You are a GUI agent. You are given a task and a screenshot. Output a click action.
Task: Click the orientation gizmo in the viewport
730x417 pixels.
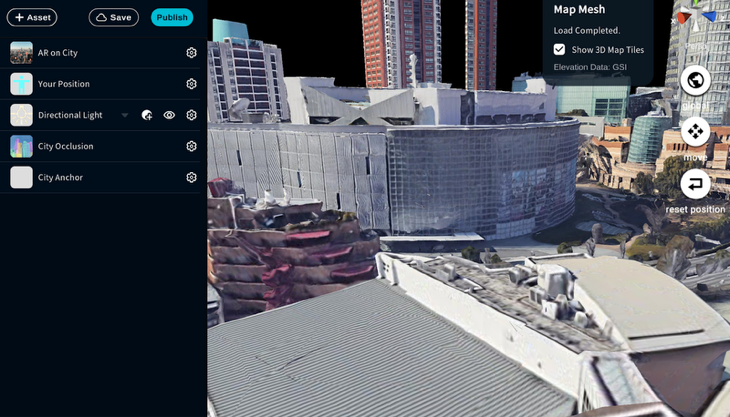[696, 16]
